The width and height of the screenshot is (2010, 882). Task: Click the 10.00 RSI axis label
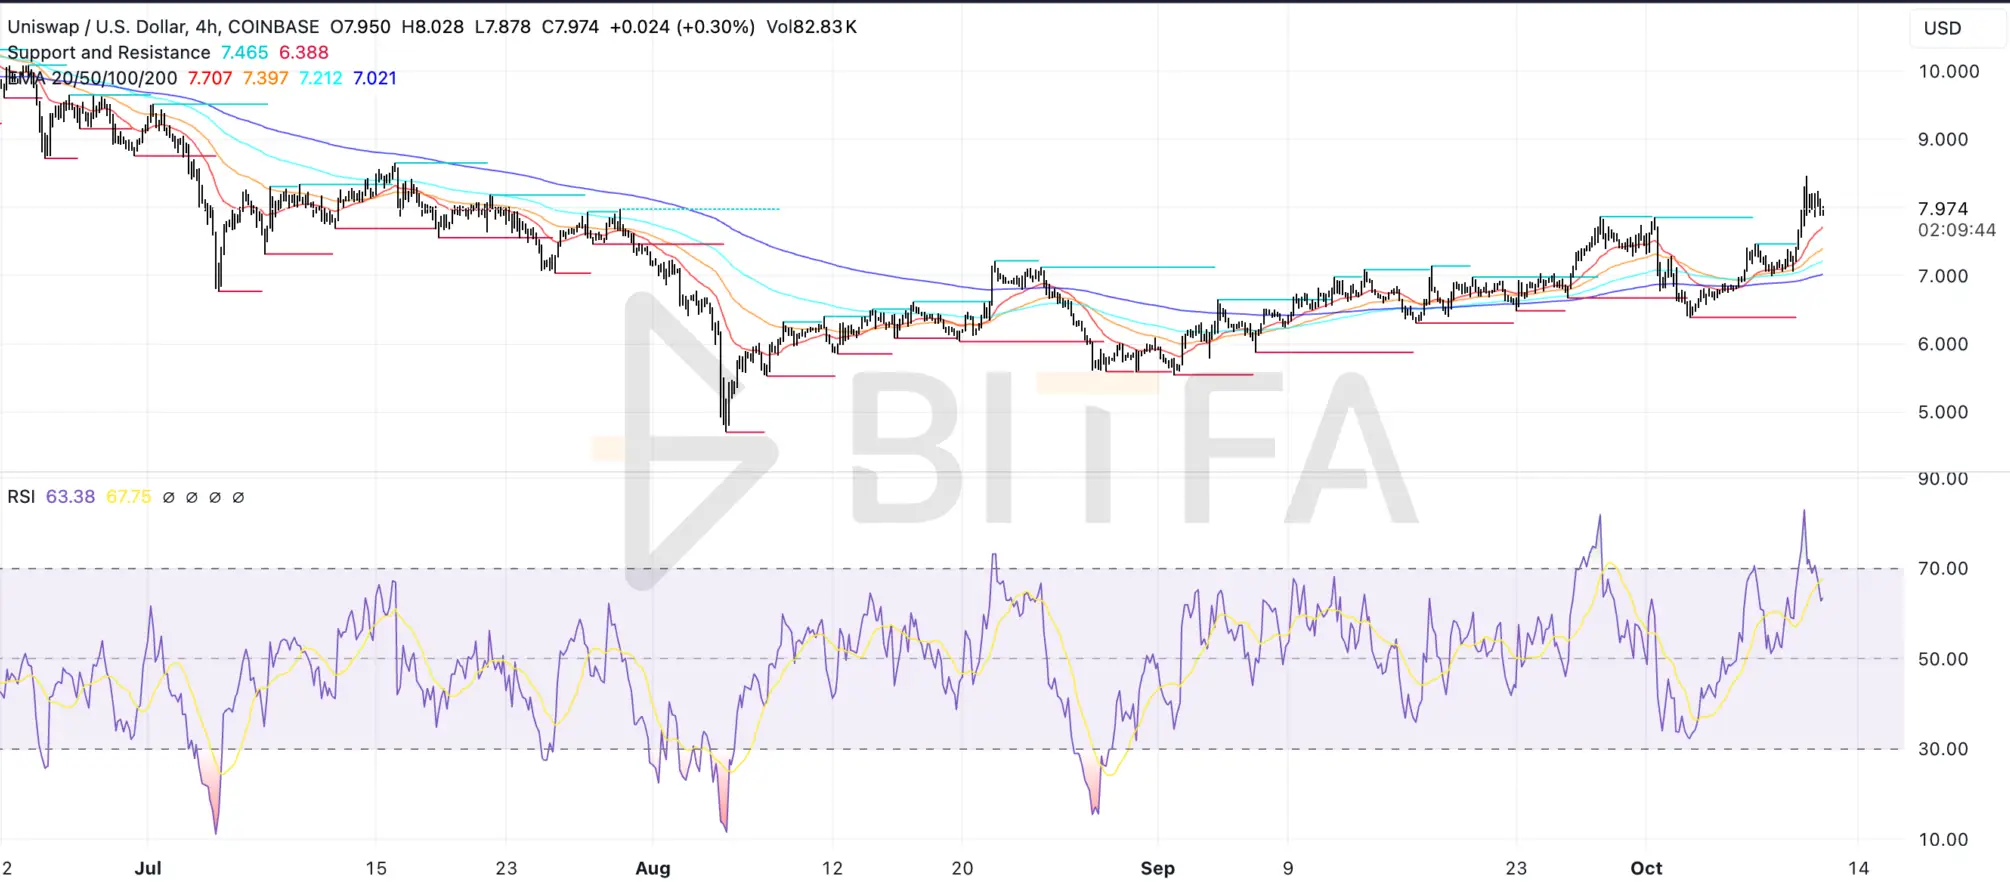(1943, 841)
